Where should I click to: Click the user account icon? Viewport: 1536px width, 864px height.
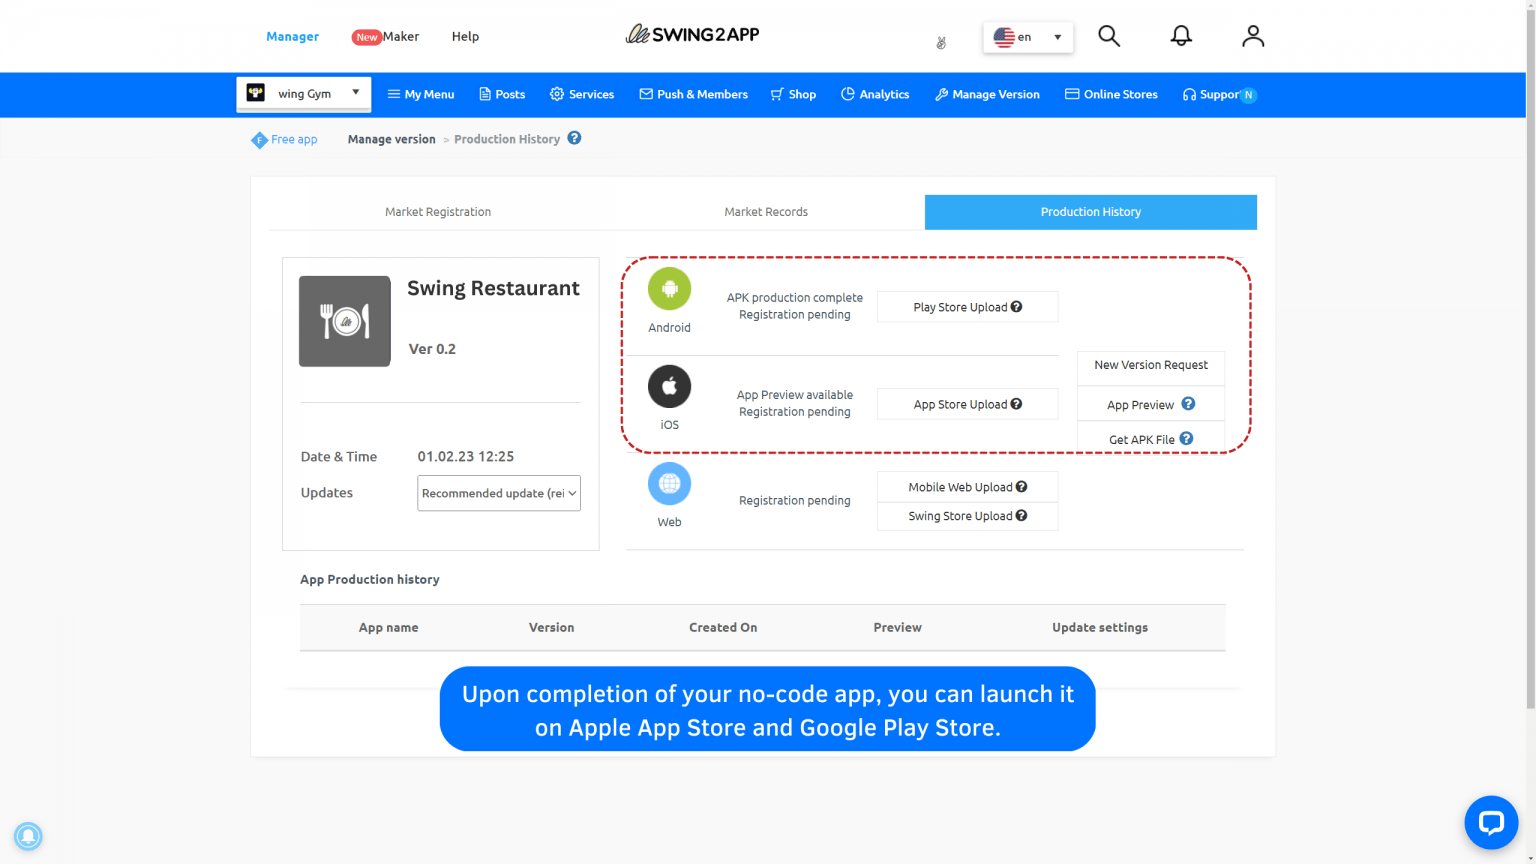[1253, 35]
